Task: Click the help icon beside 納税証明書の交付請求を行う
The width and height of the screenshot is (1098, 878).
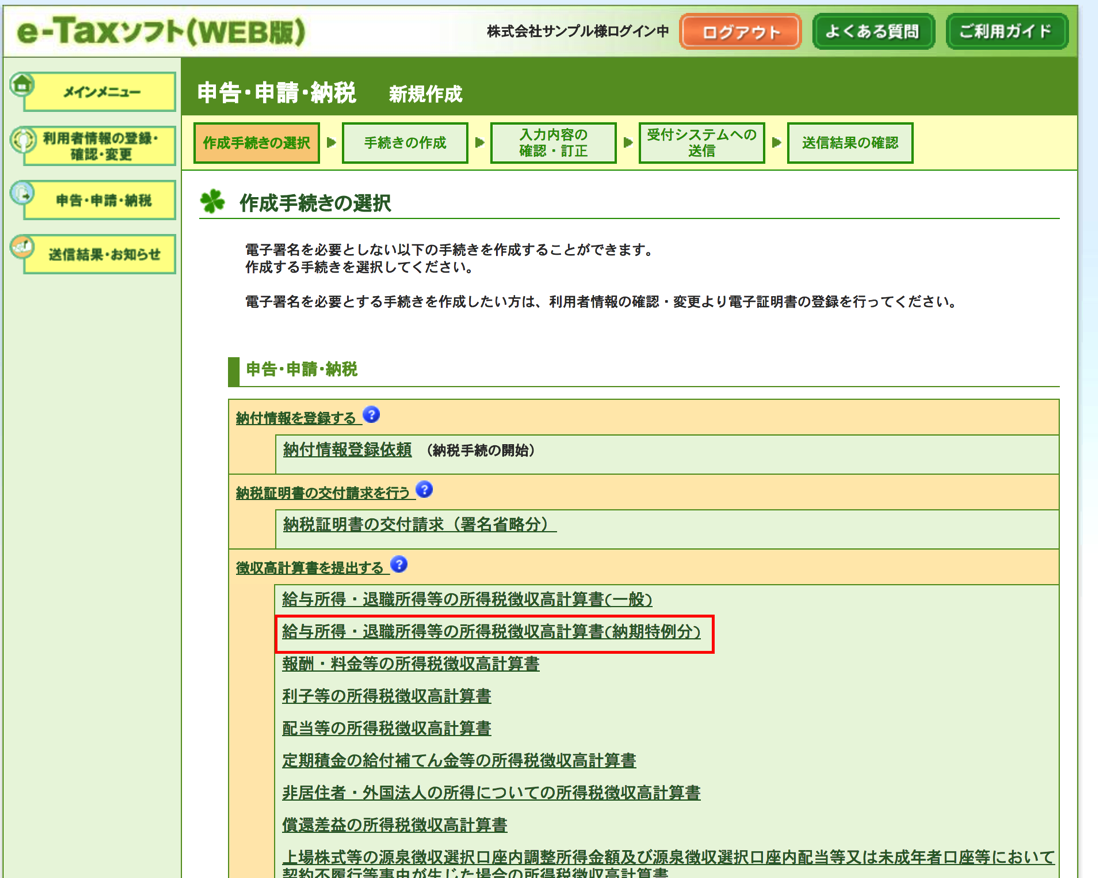Action: tap(424, 490)
